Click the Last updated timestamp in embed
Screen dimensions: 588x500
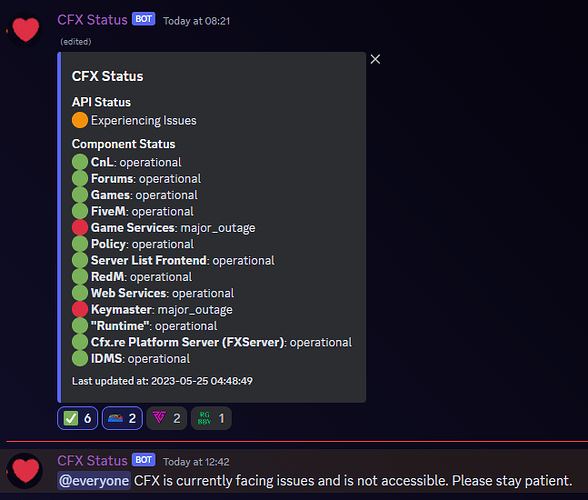pyautogui.click(x=162, y=381)
